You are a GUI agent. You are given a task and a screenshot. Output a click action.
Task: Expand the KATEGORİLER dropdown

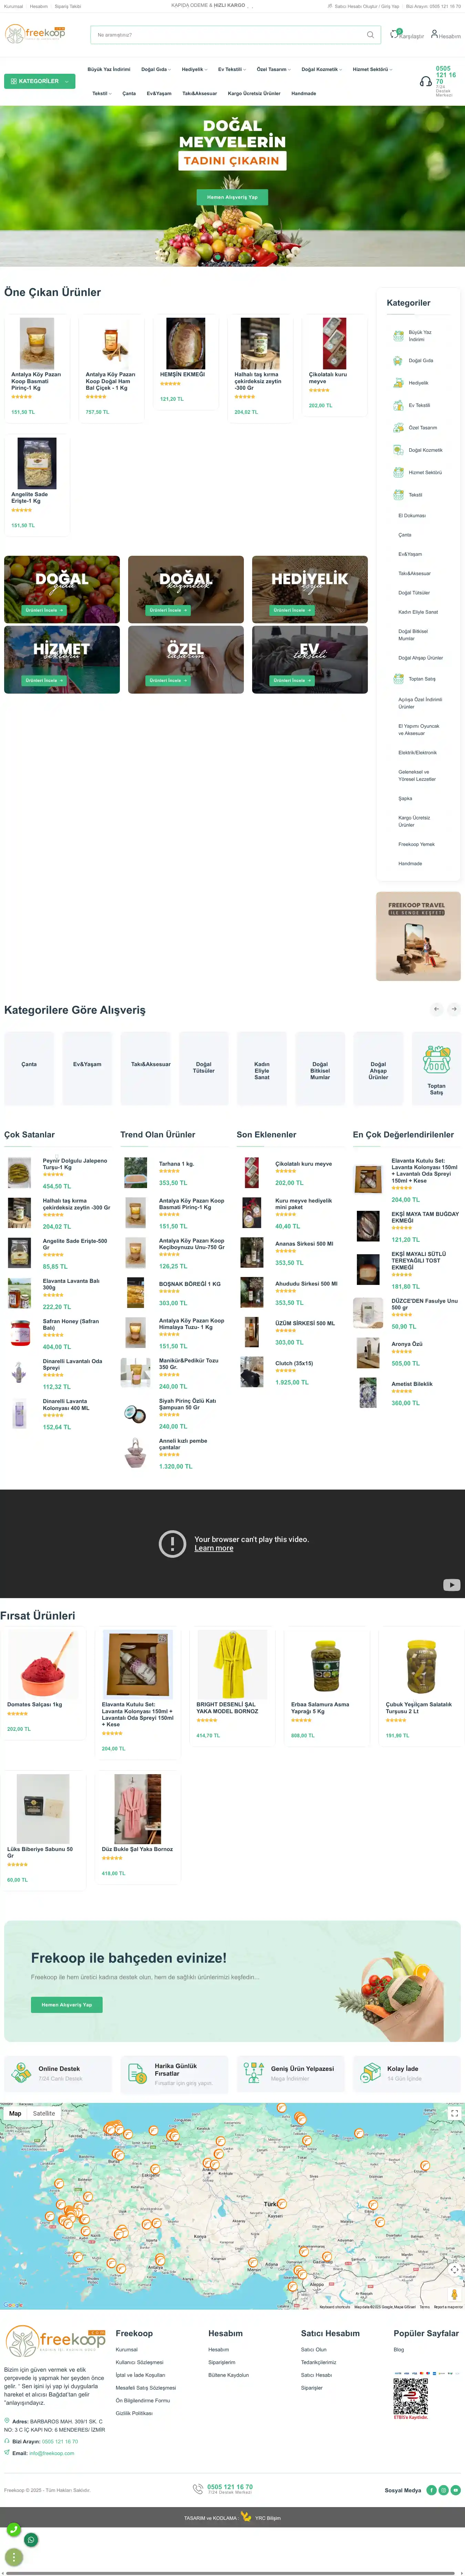coord(40,81)
